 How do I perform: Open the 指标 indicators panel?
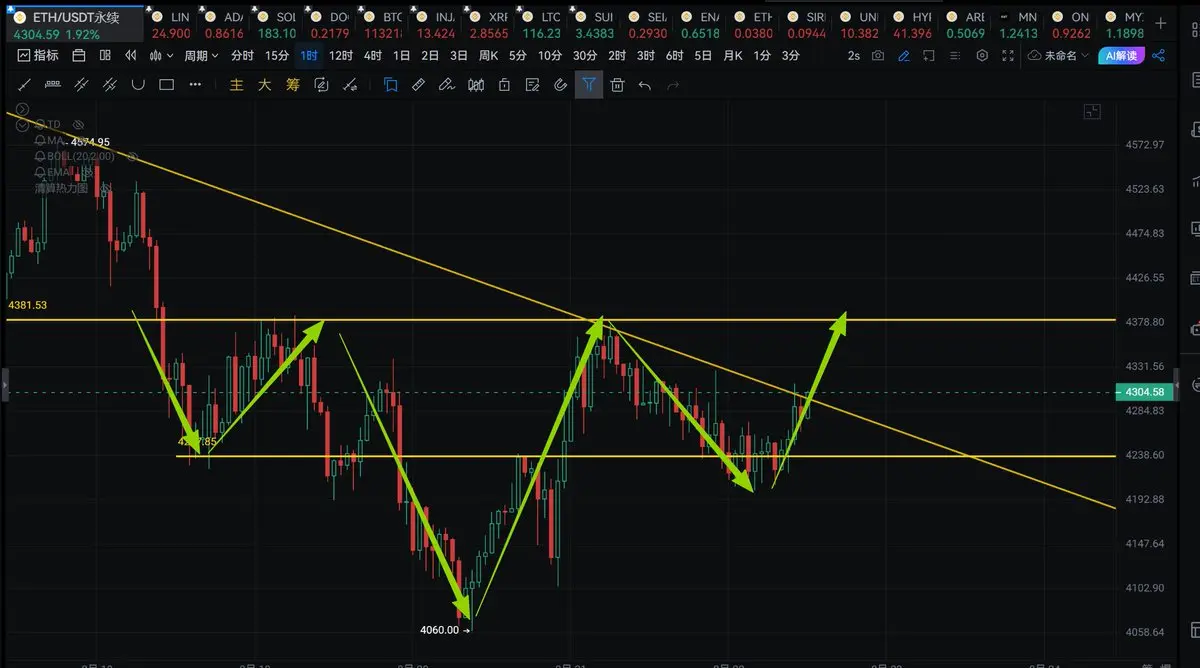click(40, 56)
